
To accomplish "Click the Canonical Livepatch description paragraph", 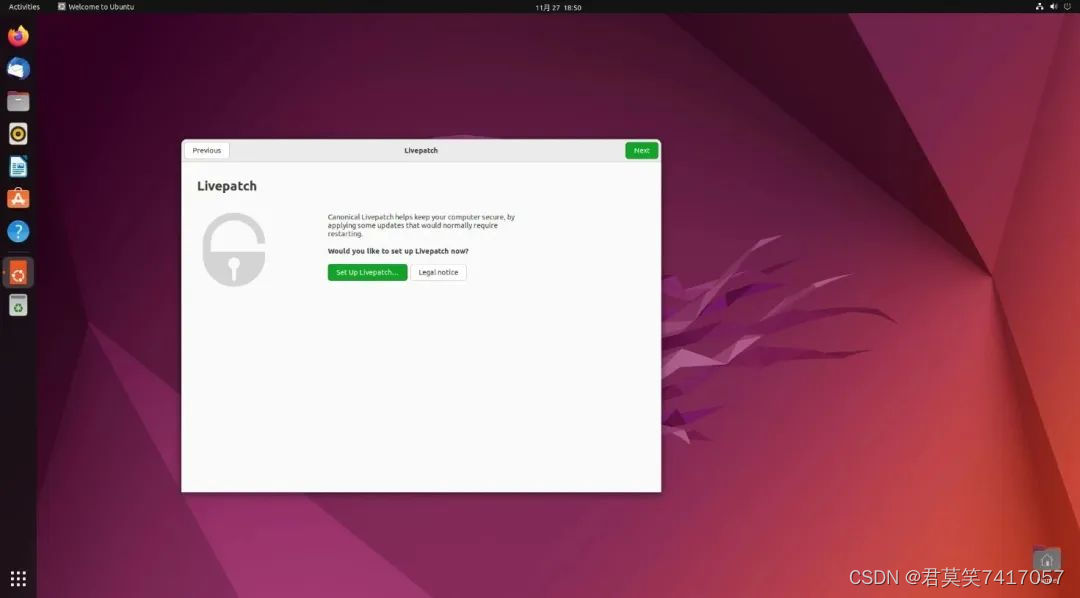I will click(x=422, y=225).
